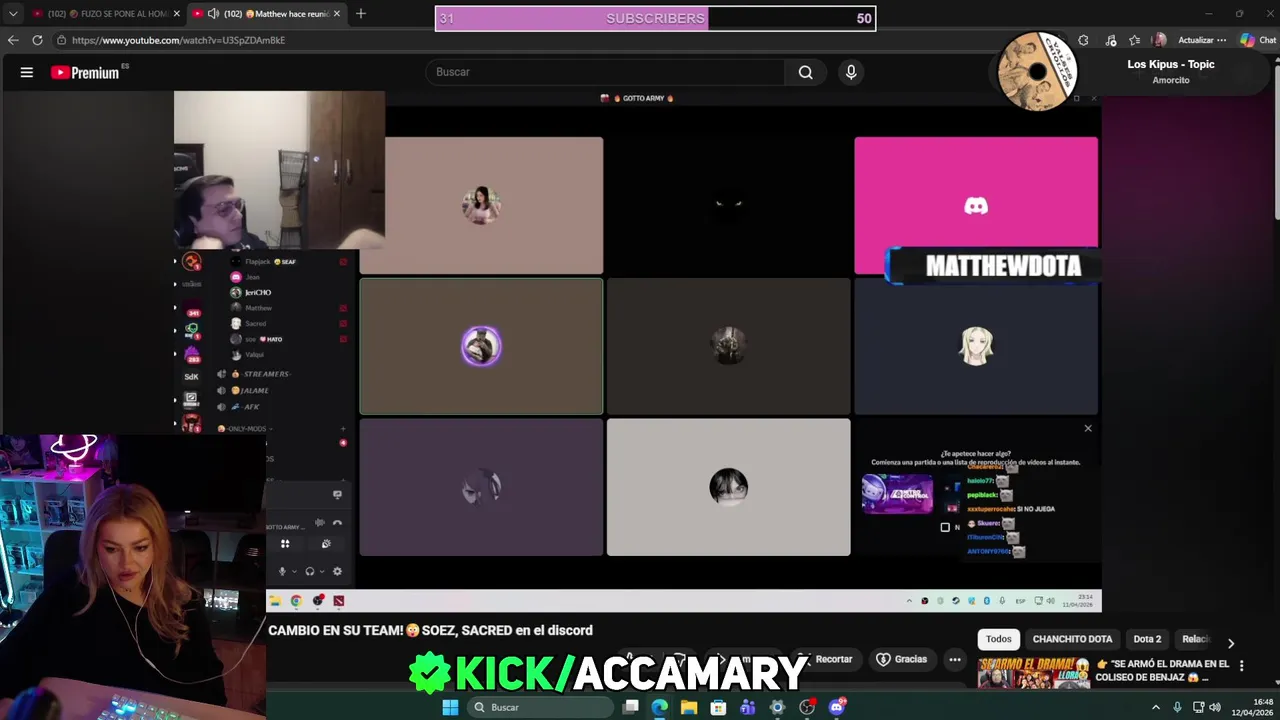Select the pink Discord logo call tile

[976, 205]
